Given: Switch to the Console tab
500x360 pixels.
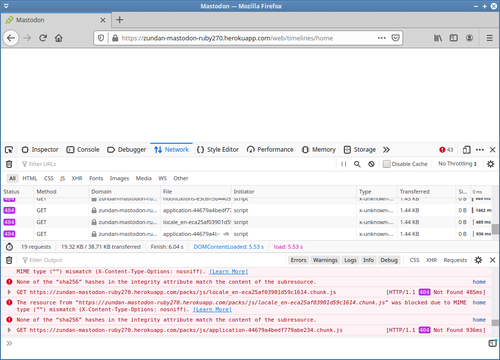Looking at the screenshot, I should [x=83, y=150].
